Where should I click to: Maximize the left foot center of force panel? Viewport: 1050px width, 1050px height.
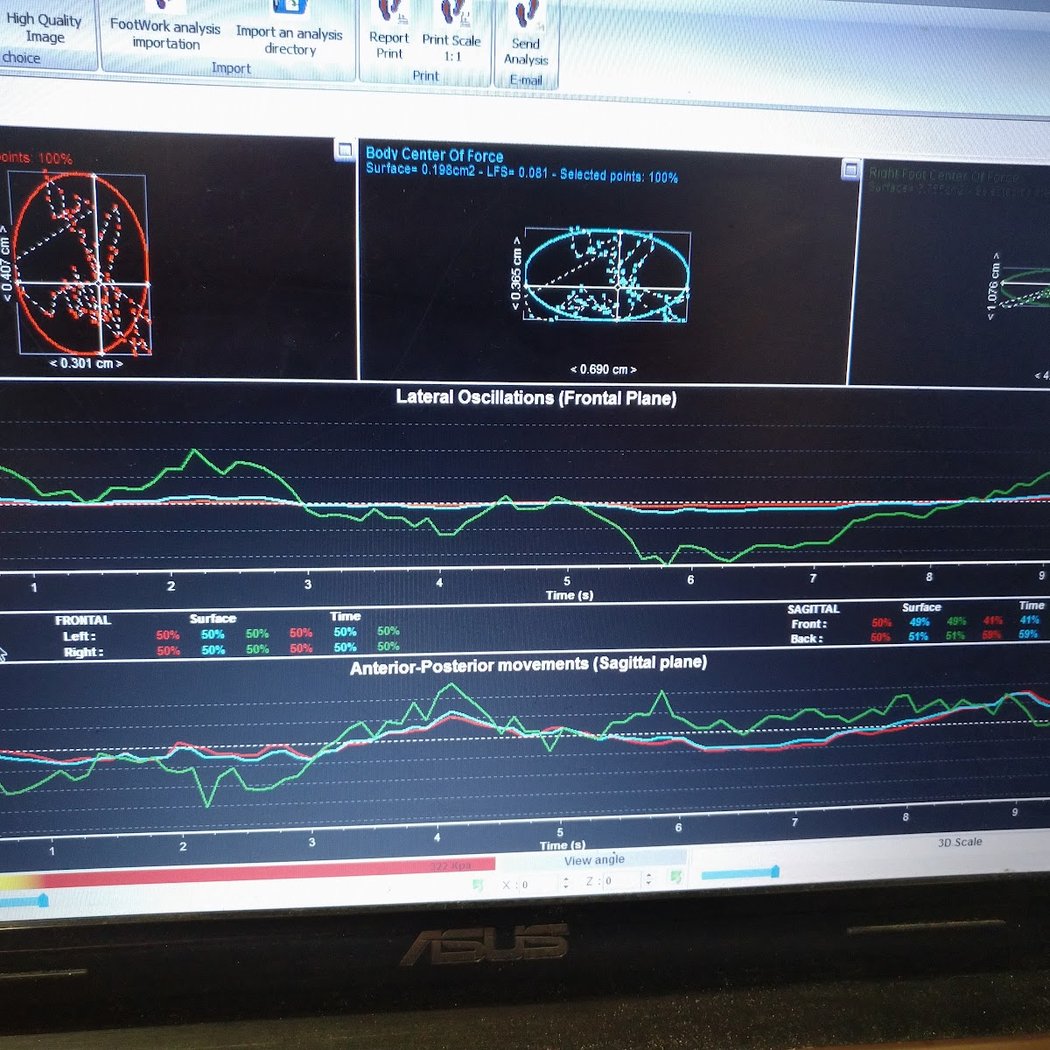[345, 150]
